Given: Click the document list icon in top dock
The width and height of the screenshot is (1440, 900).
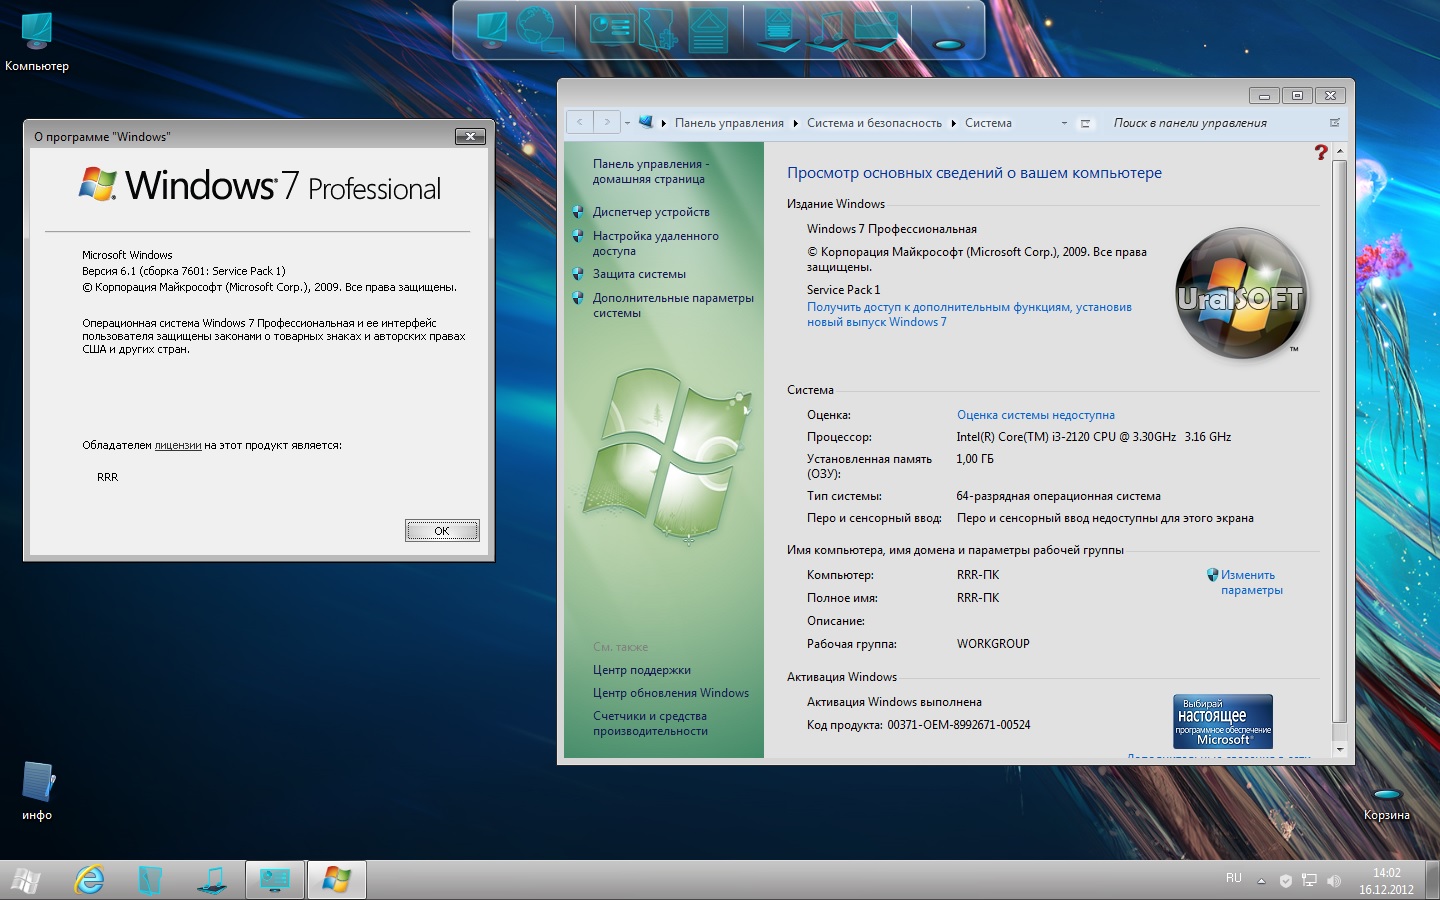Looking at the screenshot, I should (707, 30).
